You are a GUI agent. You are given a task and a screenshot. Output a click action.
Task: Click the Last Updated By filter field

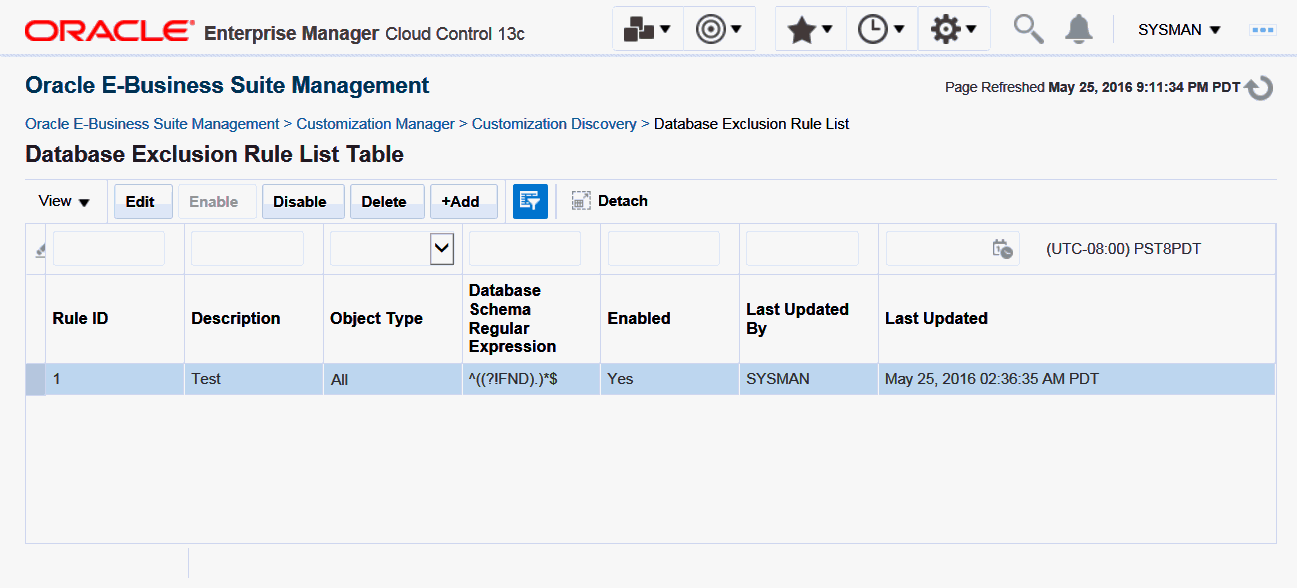tap(803, 249)
